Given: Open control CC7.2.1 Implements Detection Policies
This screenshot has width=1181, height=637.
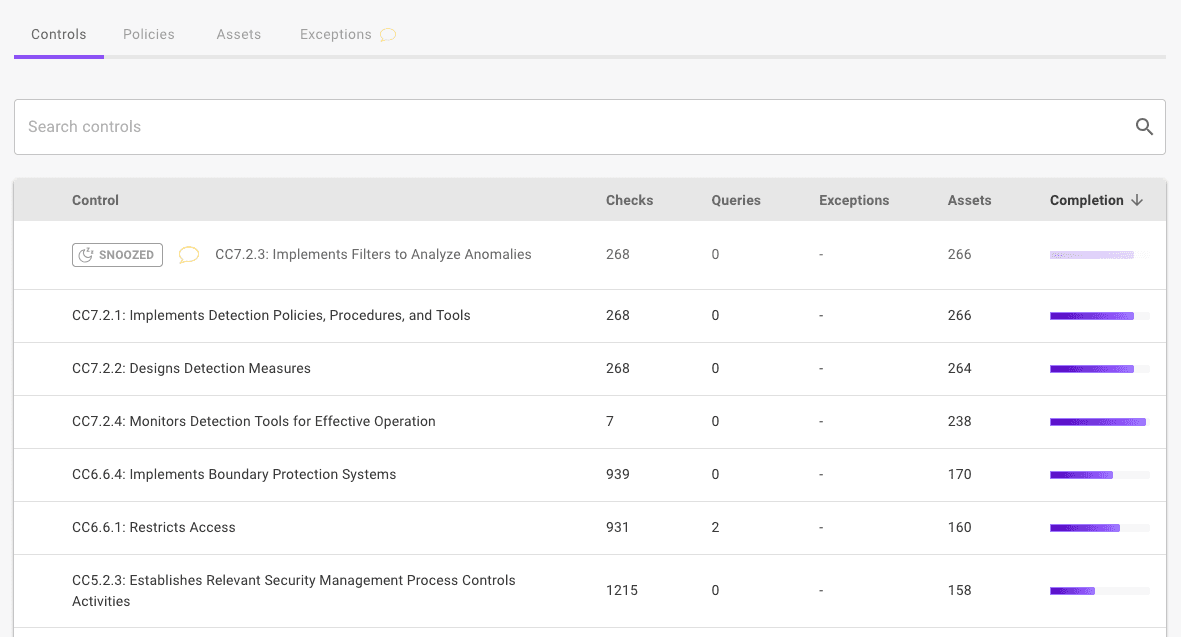Looking at the screenshot, I should tap(271, 315).
